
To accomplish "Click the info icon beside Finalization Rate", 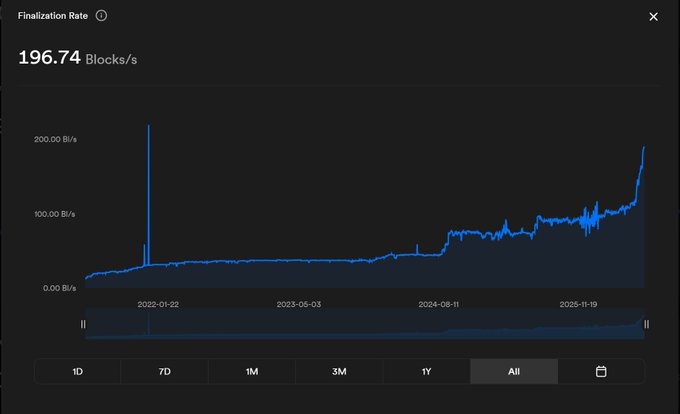I will [101, 16].
